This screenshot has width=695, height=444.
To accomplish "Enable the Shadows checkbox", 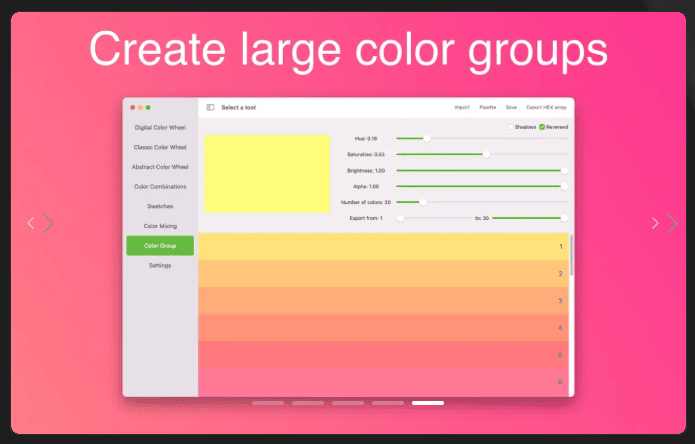I will (x=511, y=127).
